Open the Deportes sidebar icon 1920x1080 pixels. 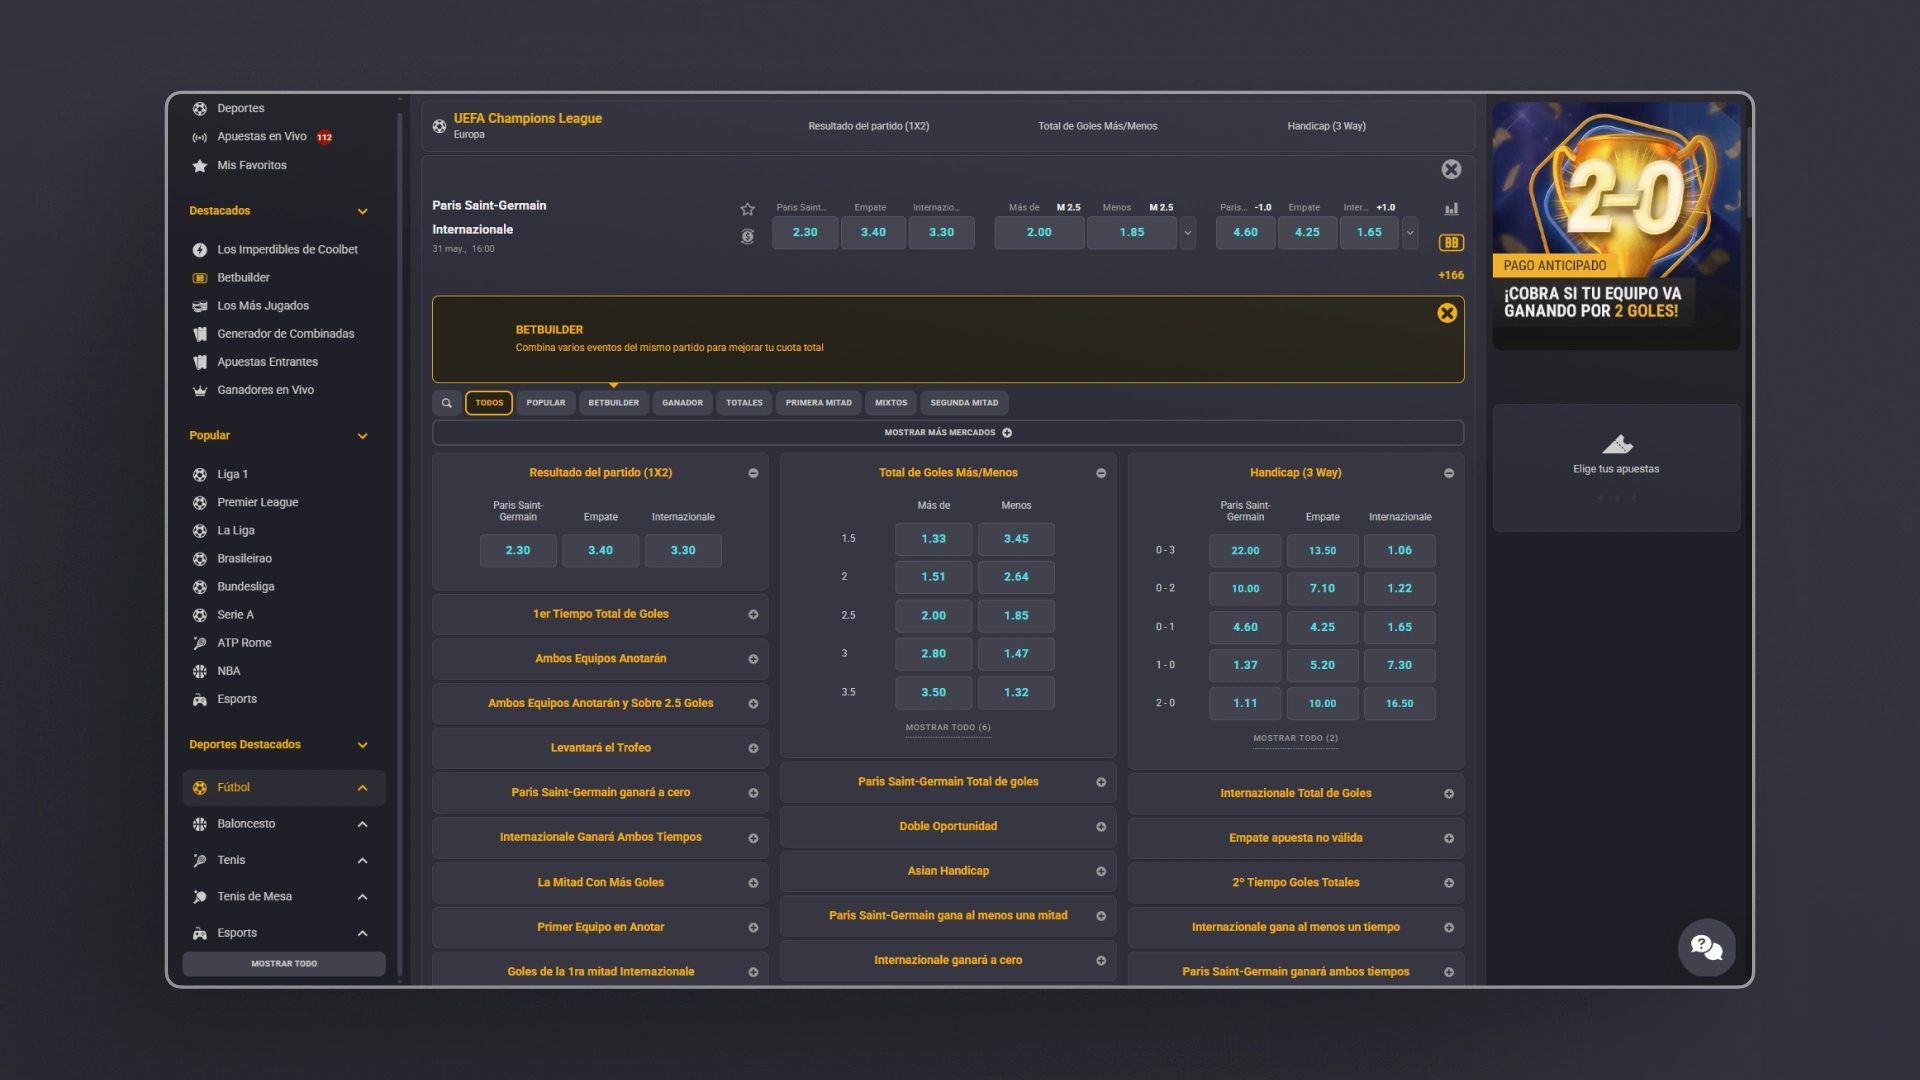[200, 109]
